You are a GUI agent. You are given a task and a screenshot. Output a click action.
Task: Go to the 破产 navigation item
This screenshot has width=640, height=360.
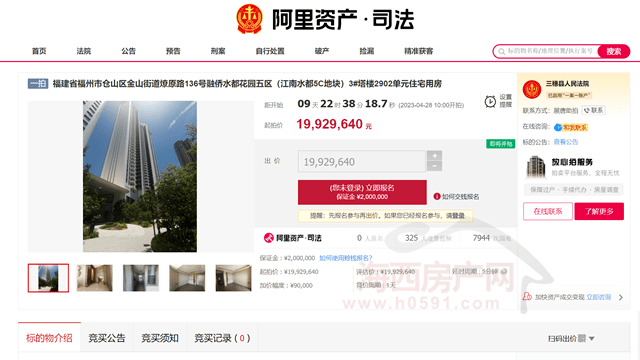(322, 51)
